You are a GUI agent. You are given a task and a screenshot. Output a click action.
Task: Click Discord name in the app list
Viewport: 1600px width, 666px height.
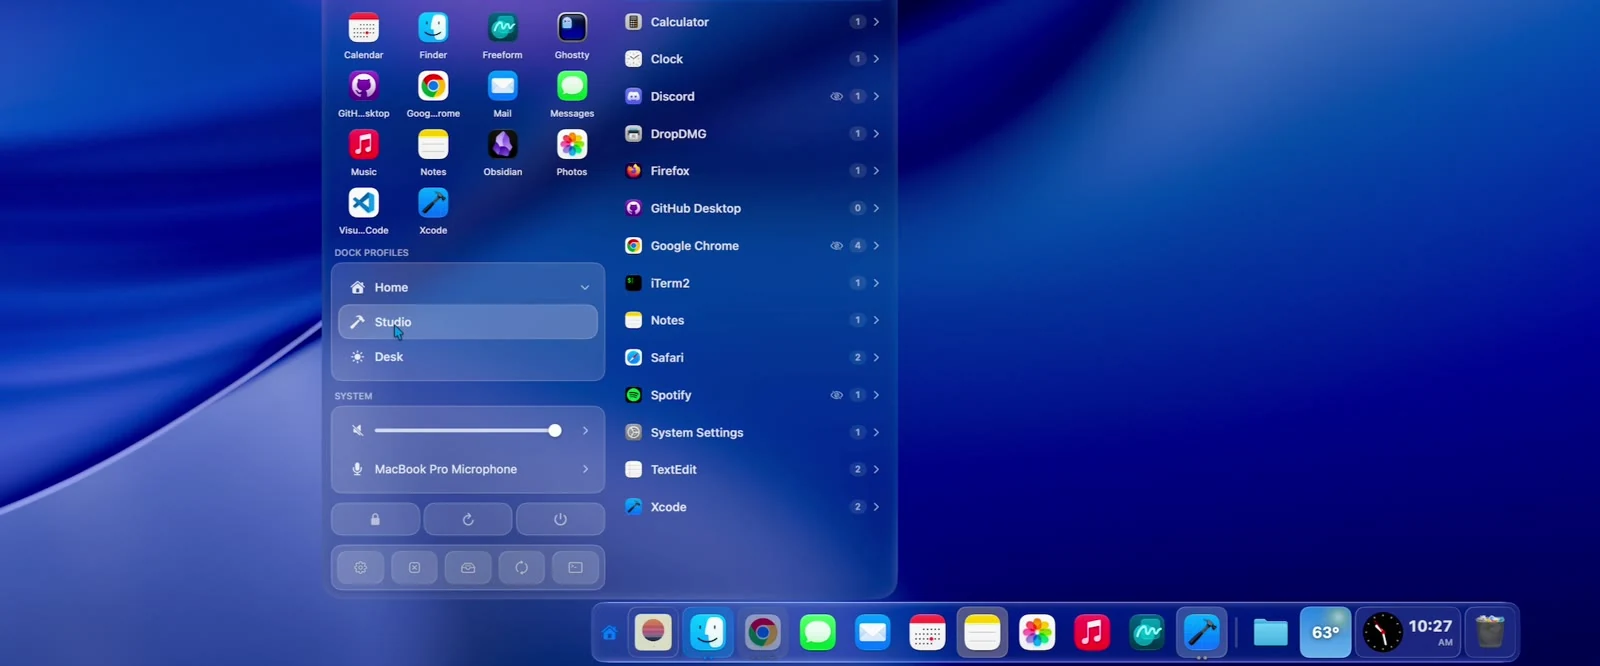tap(672, 97)
